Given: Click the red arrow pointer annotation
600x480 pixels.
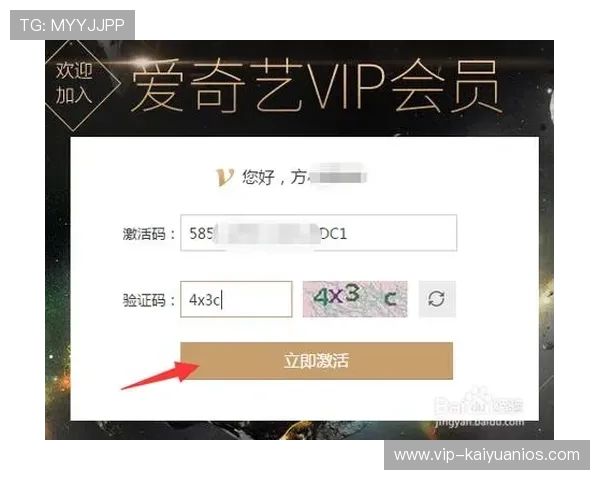Looking at the screenshot, I should (x=161, y=376).
